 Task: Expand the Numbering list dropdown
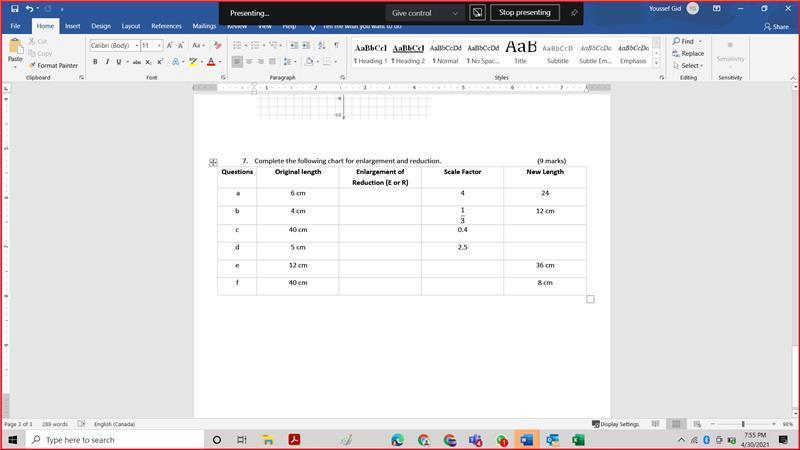pyautogui.click(x=264, y=45)
